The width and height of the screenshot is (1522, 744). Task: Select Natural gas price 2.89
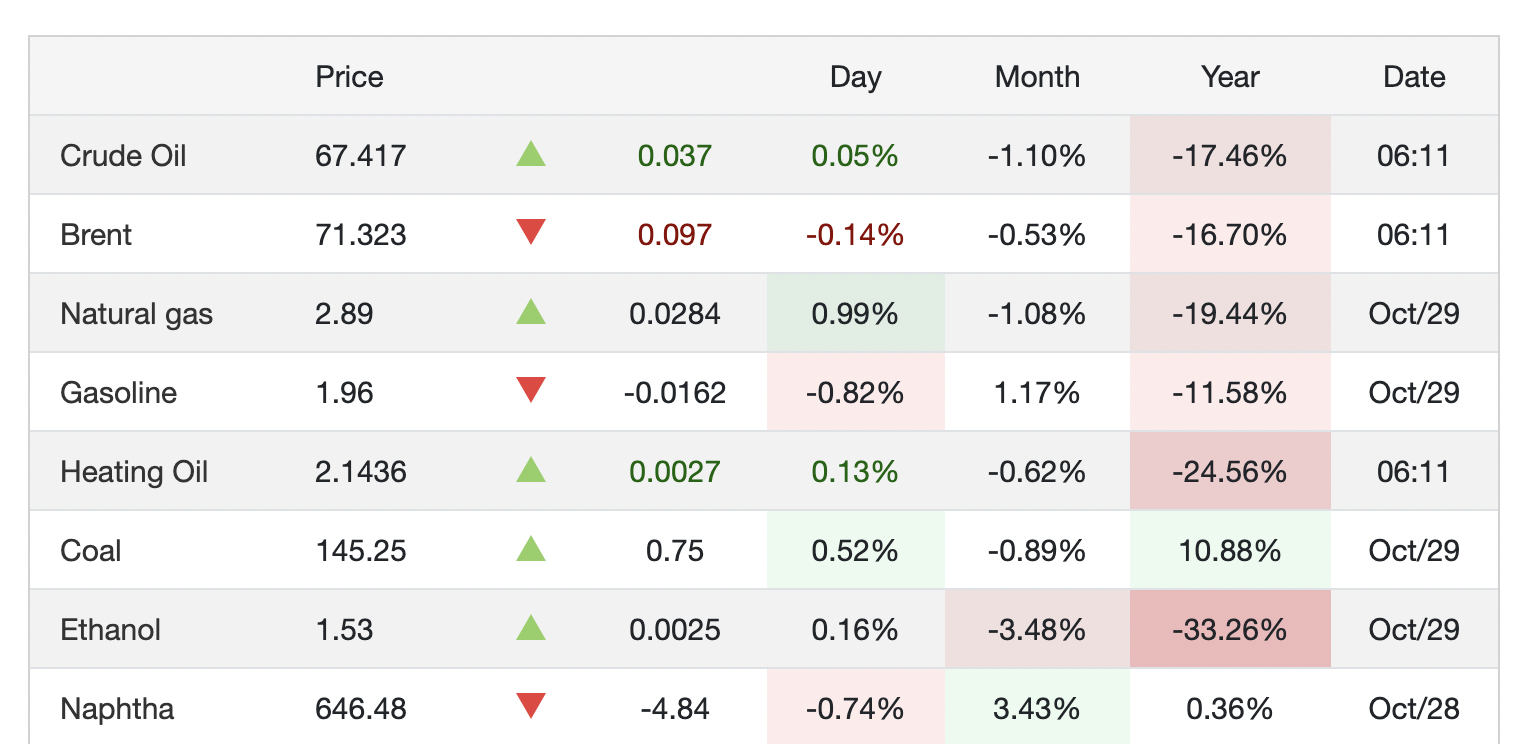(344, 314)
